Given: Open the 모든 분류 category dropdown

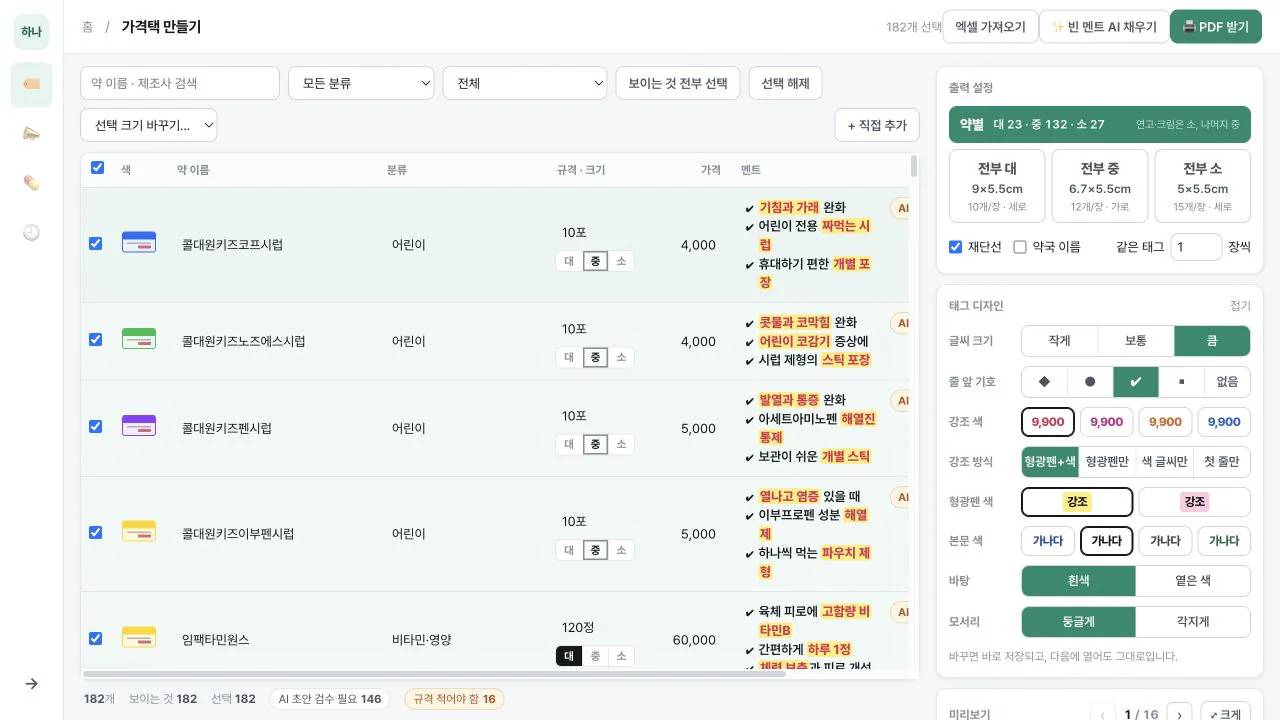Looking at the screenshot, I should point(361,83).
